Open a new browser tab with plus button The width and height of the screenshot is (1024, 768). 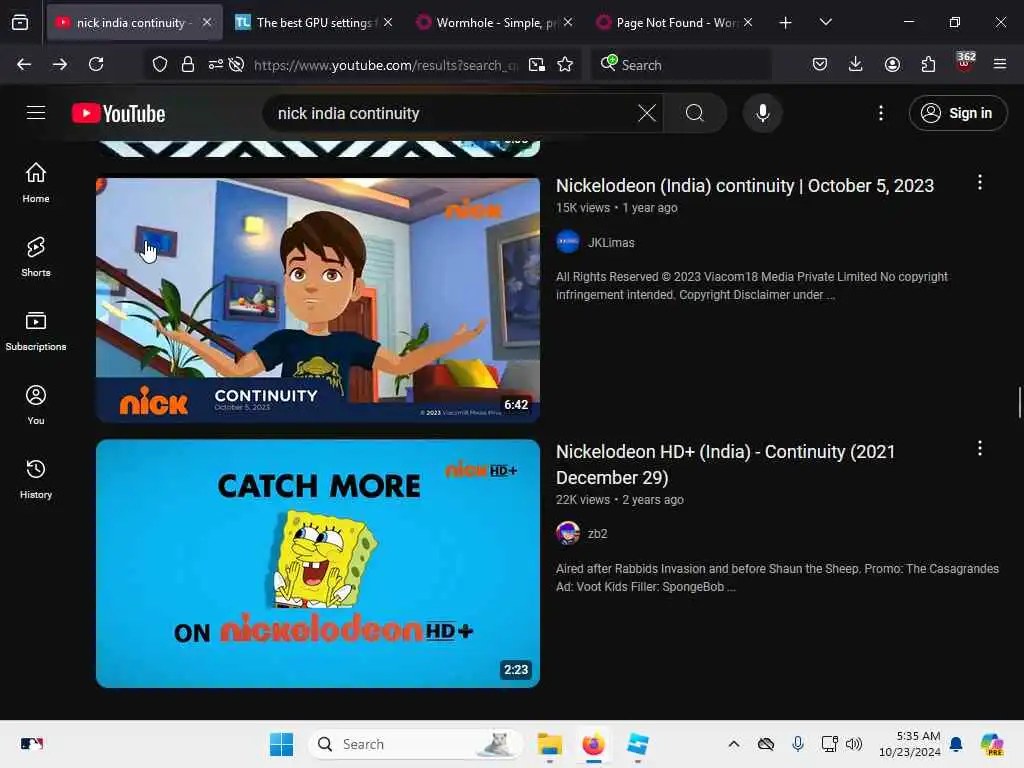click(x=786, y=23)
